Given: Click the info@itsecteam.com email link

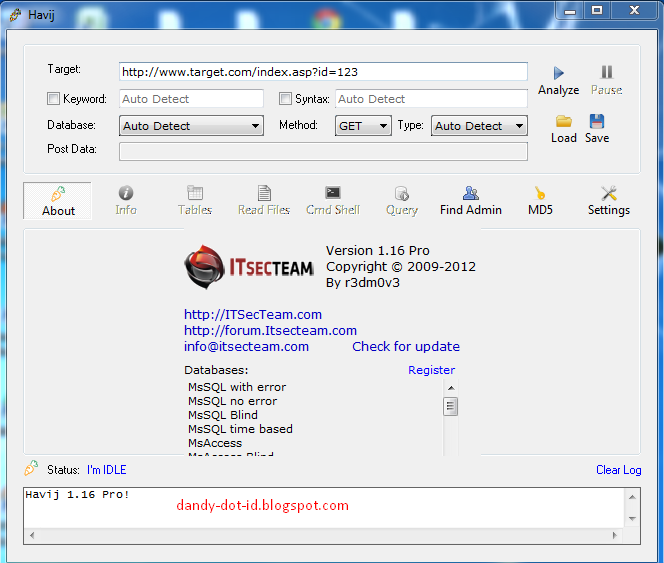Looking at the screenshot, I should (246, 347).
